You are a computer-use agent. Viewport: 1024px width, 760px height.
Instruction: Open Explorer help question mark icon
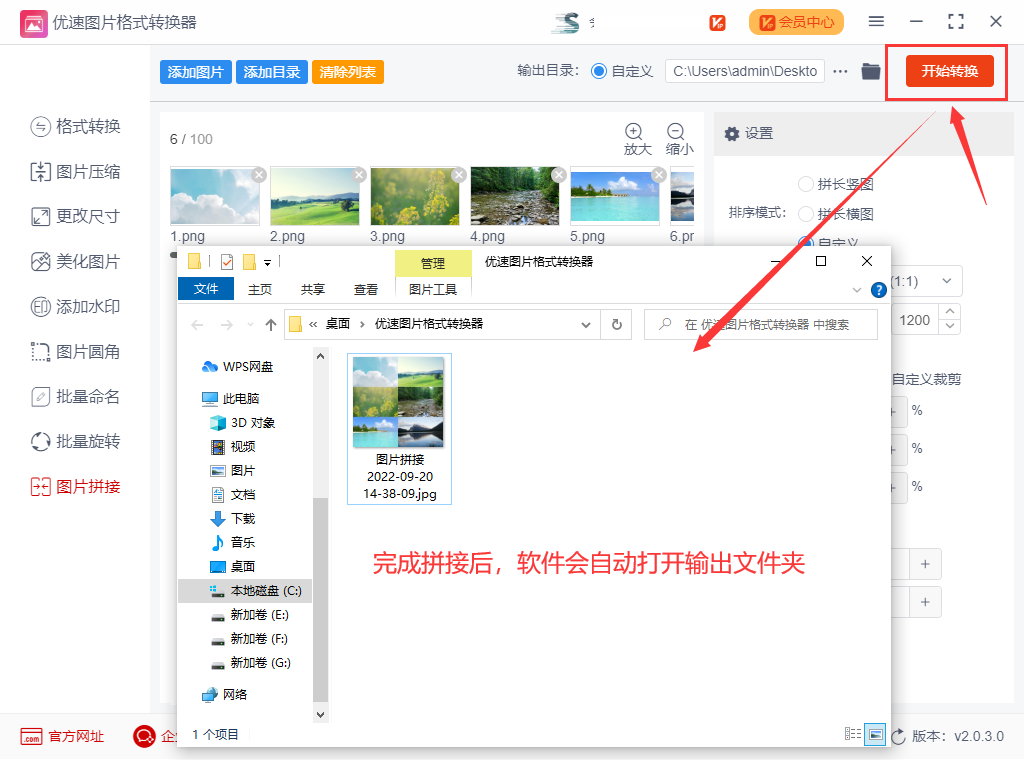tap(879, 290)
